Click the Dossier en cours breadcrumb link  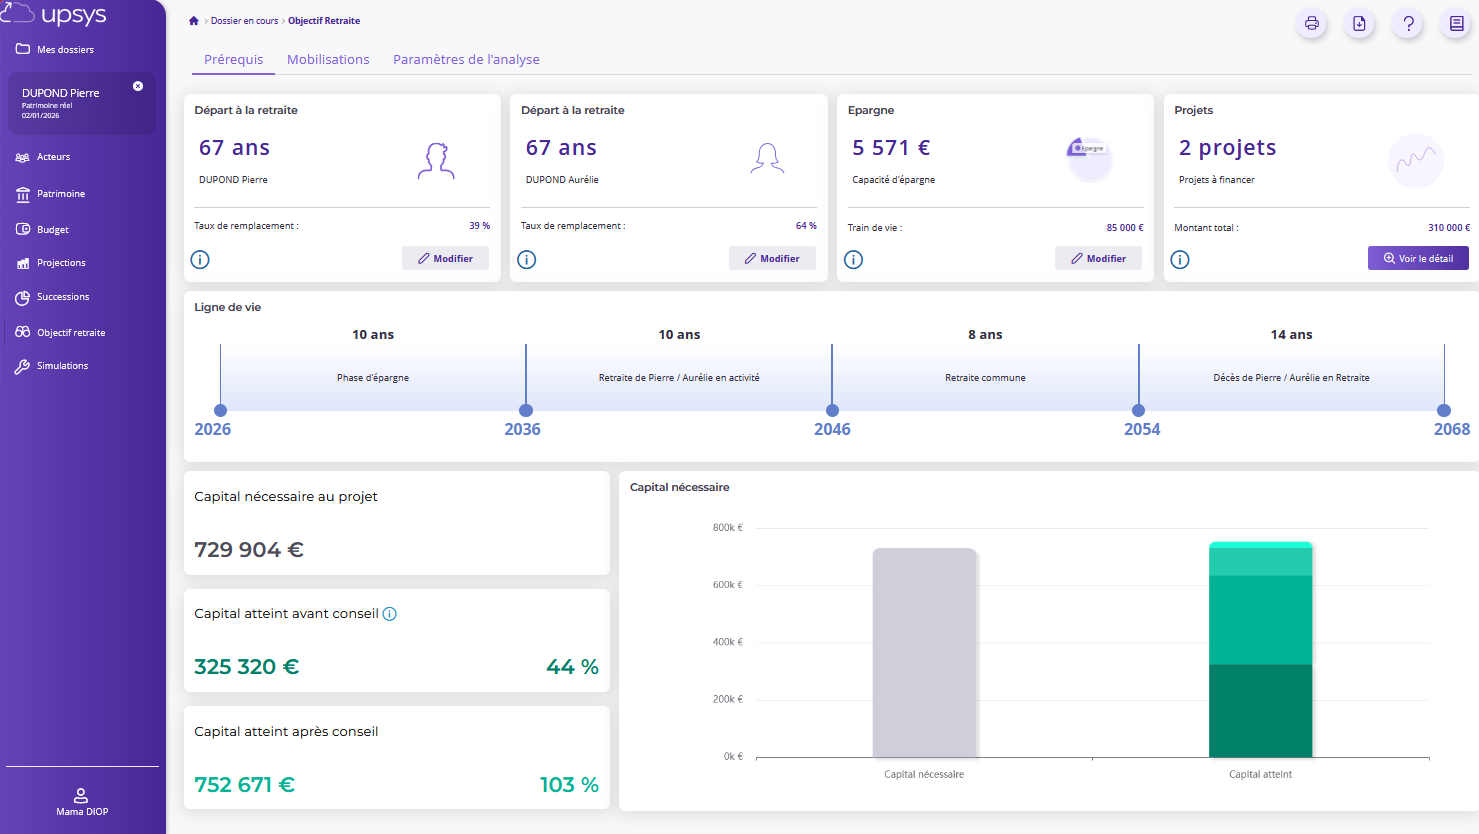tap(244, 21)
